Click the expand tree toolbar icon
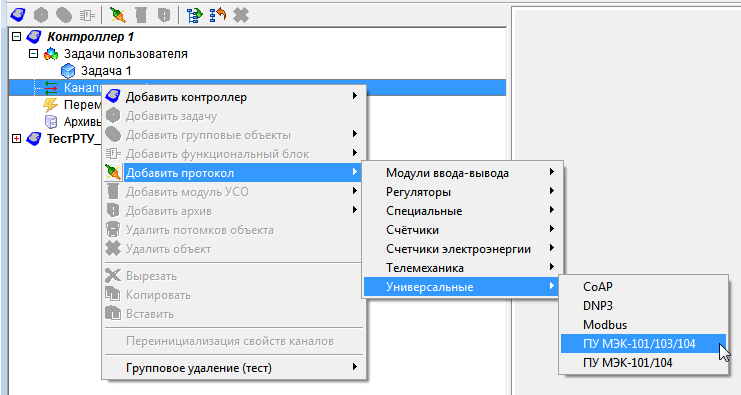 tap(194, 15)
